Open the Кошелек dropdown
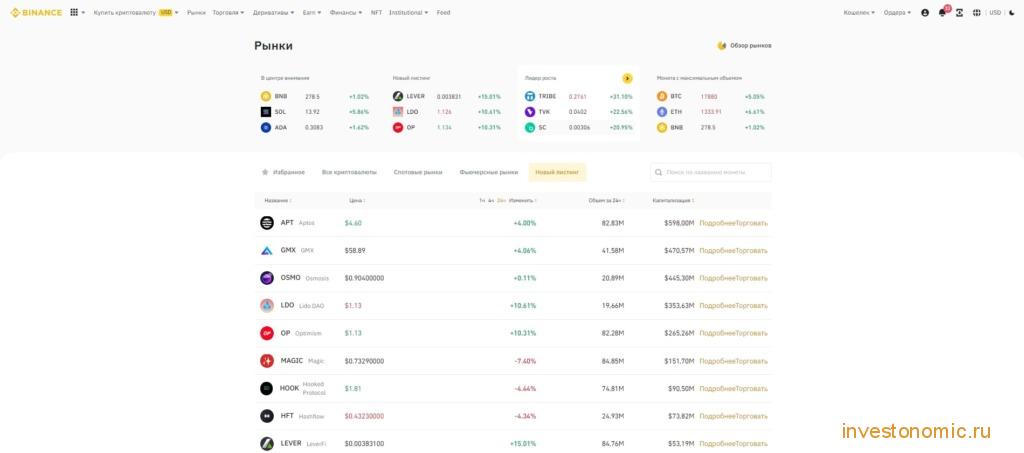The image size is (1024, 453). click(859, 12)
